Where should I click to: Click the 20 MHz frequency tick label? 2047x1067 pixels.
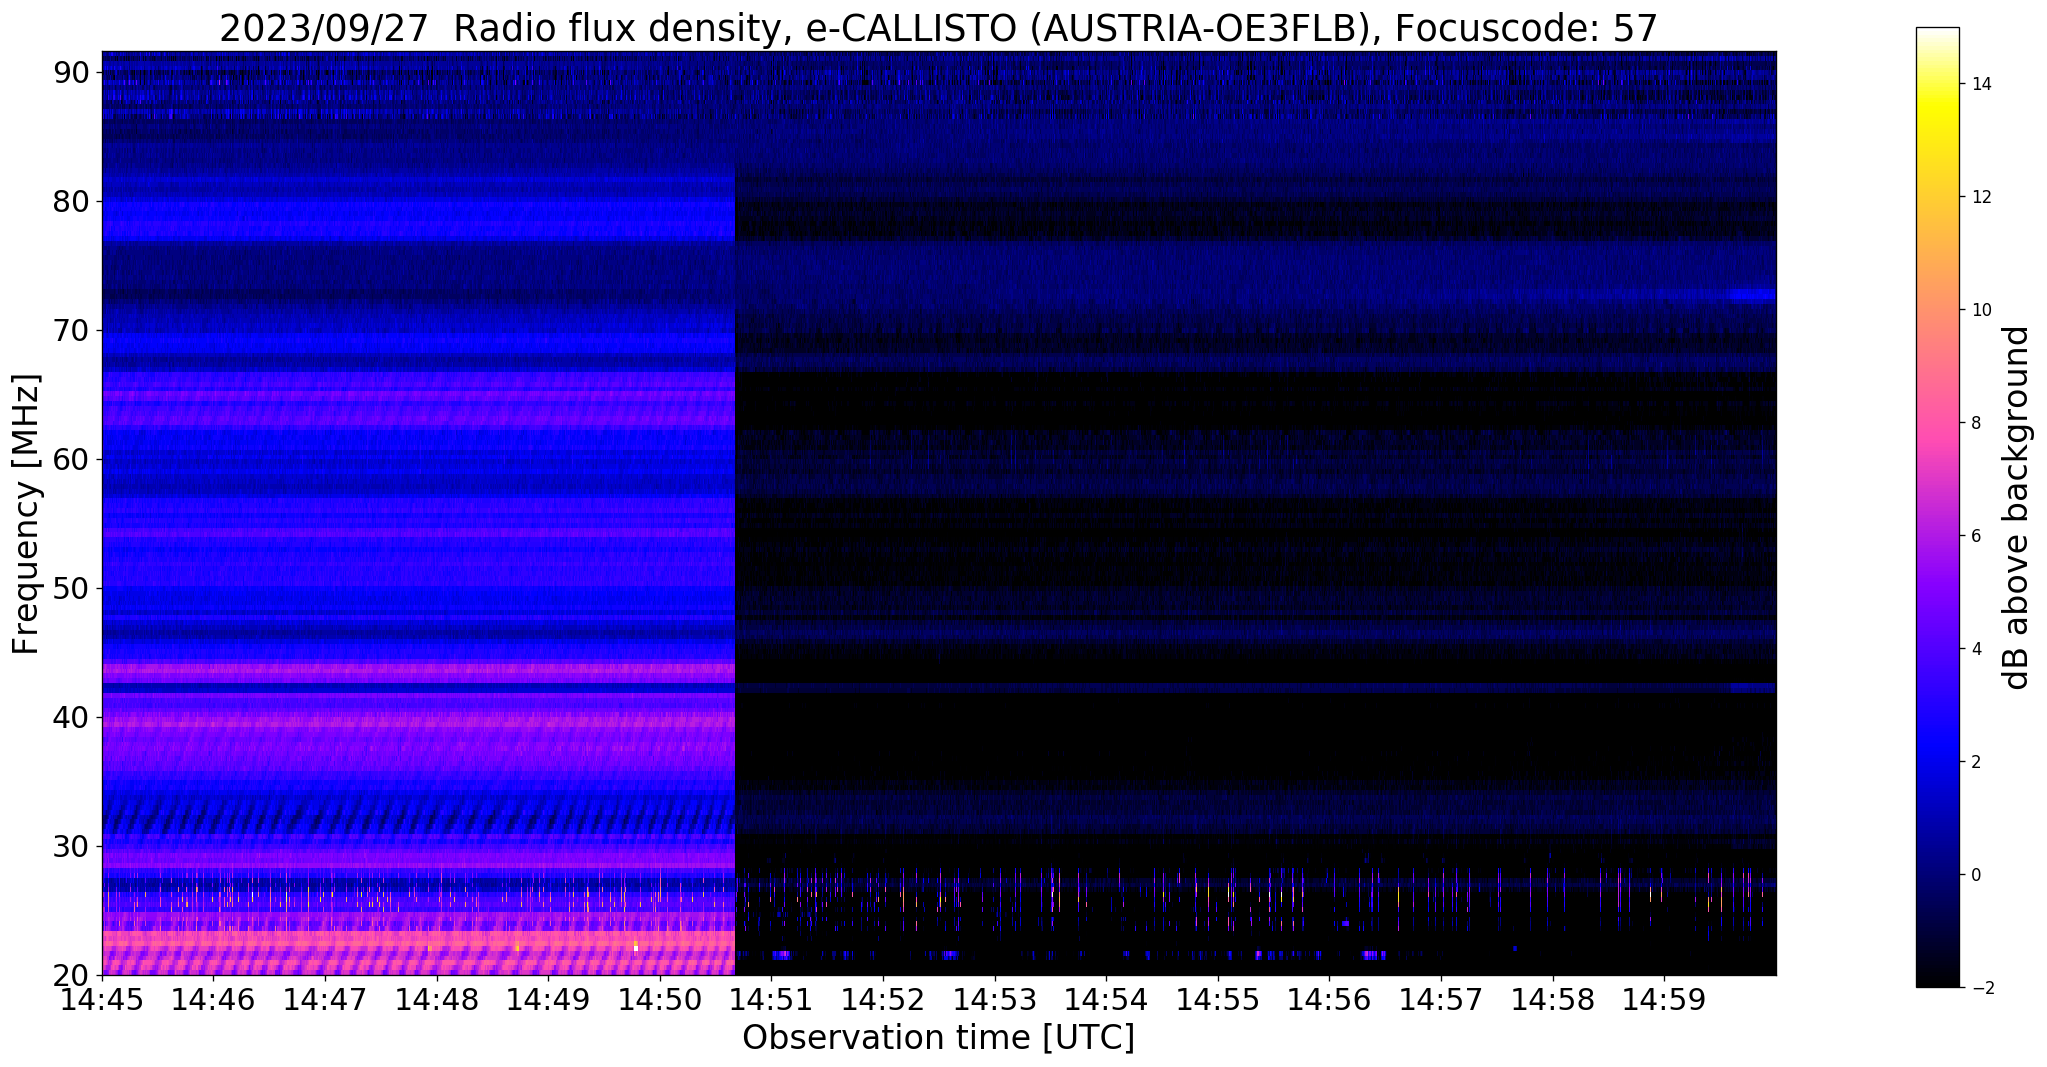[x=71, y=975]
